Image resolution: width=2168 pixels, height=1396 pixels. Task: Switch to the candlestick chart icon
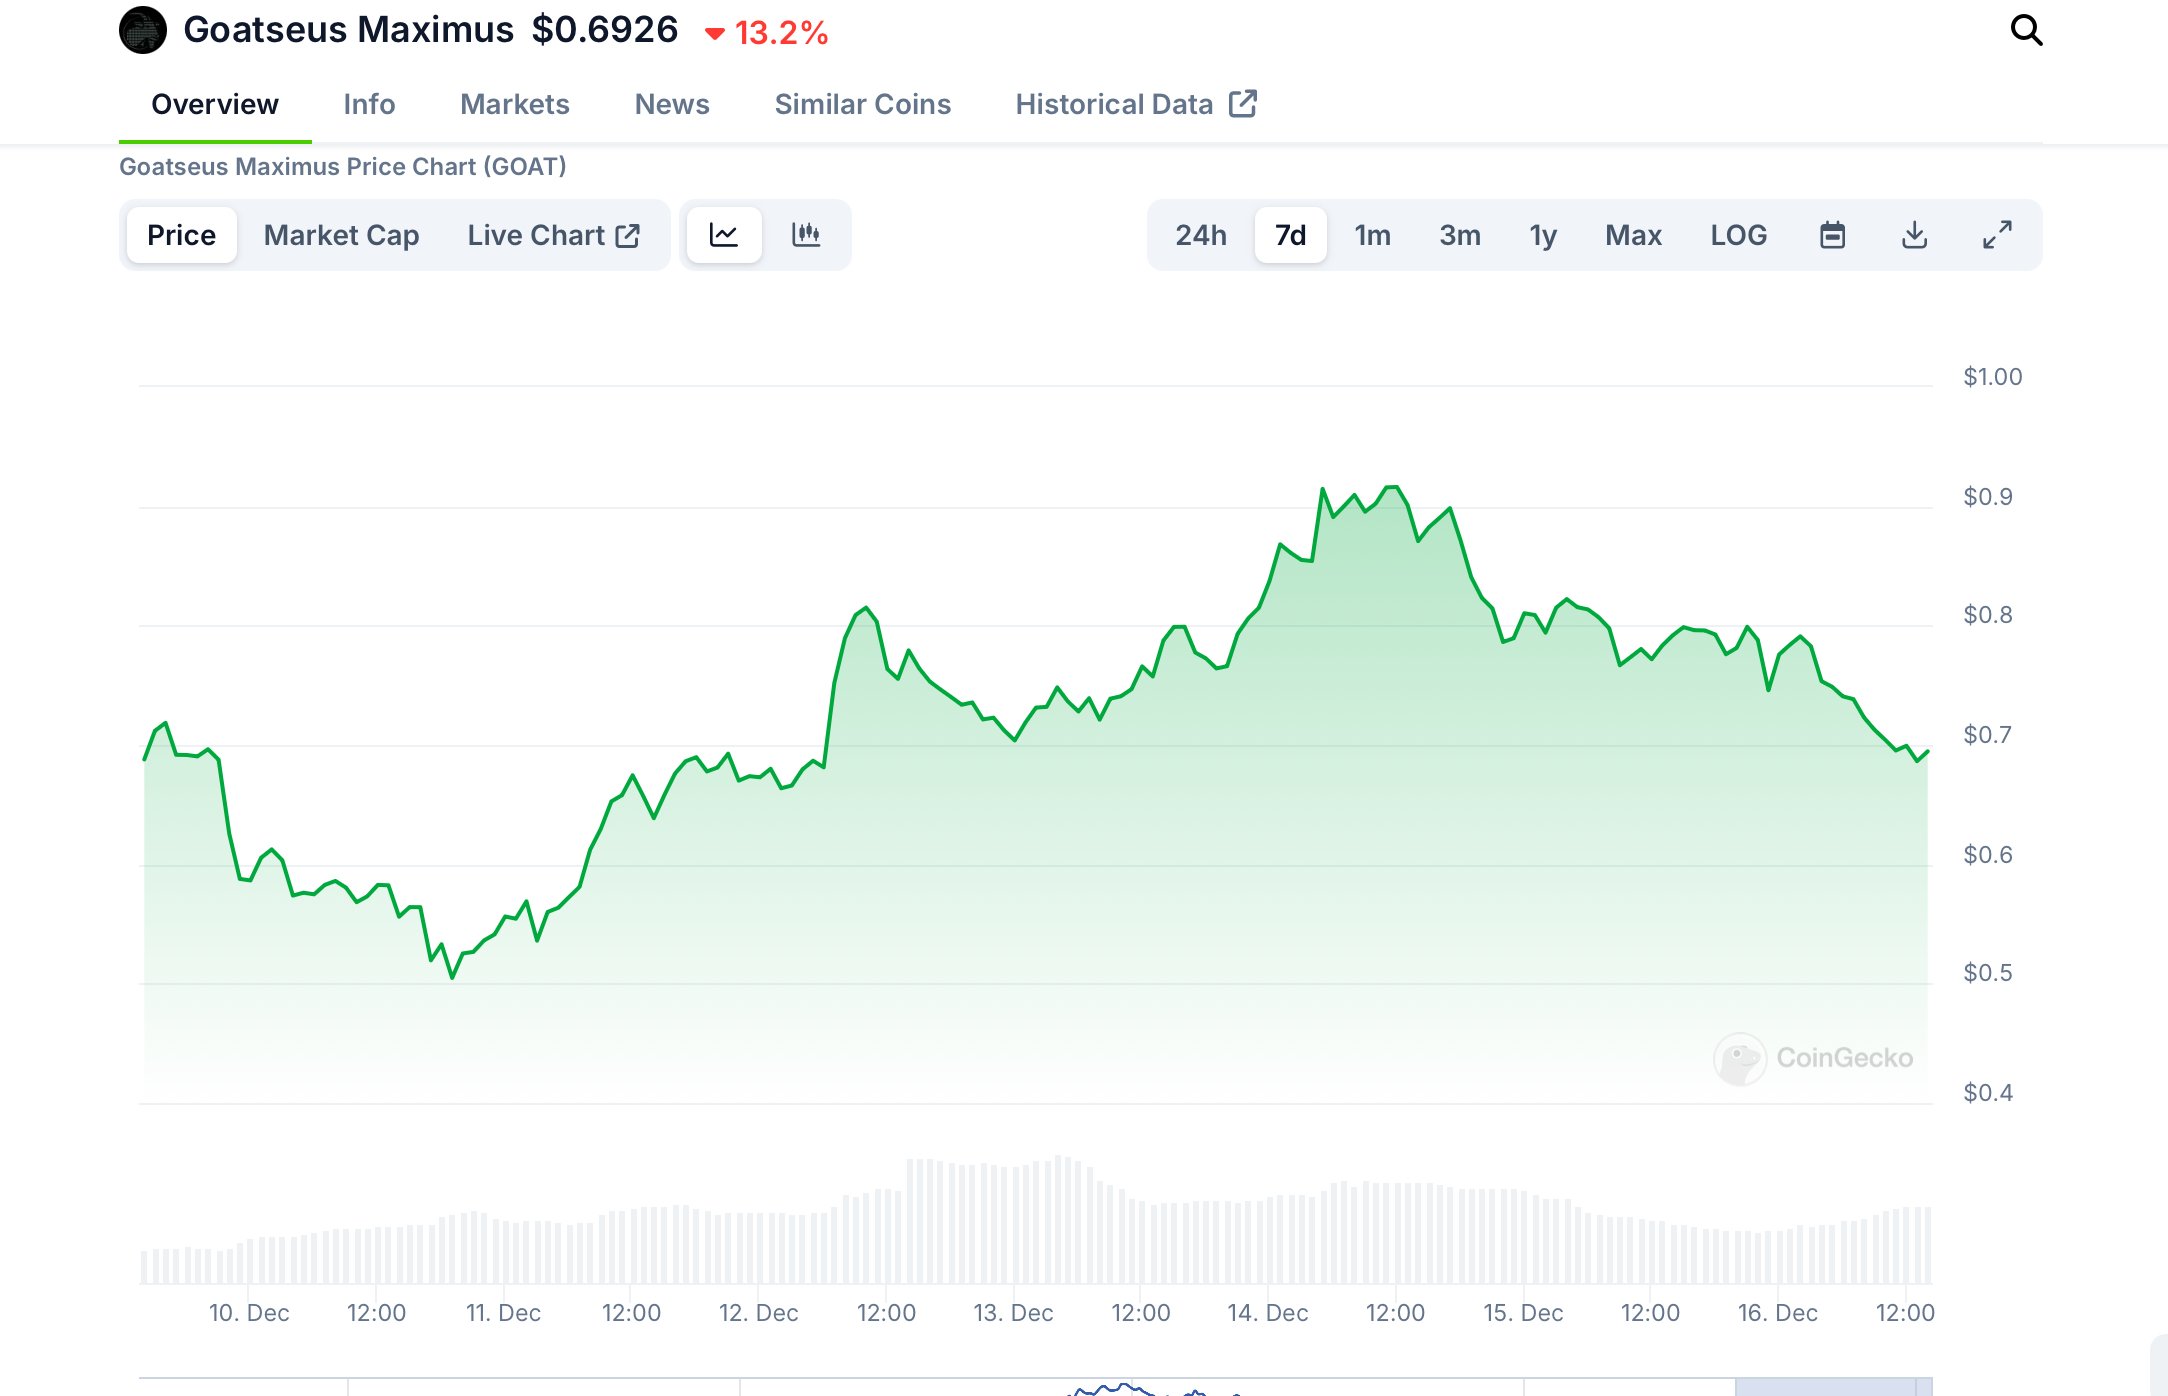(x=806, y=235)
